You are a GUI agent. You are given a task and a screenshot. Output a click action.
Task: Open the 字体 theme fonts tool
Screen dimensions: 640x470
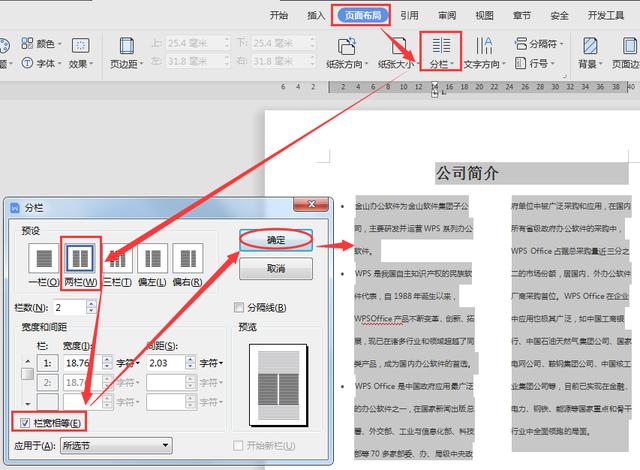(41, 63)
